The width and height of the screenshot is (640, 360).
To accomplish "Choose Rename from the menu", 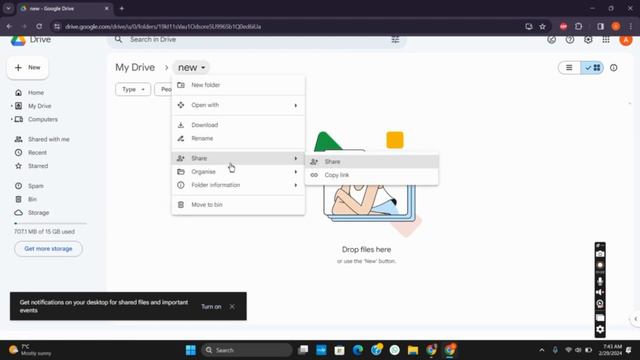I will point(238,138).
